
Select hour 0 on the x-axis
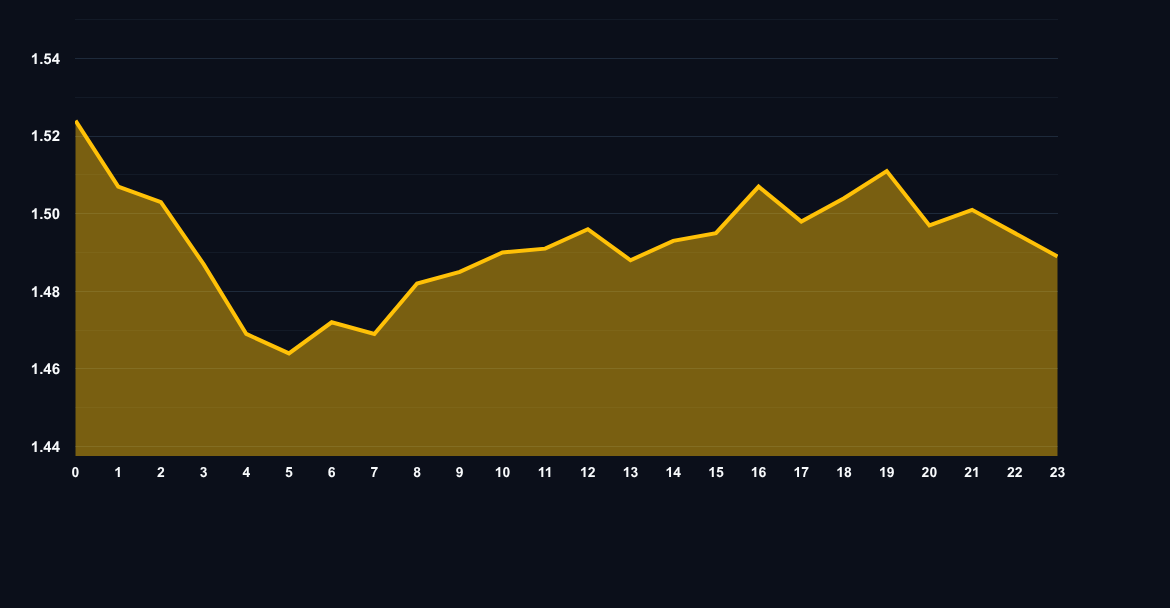coord(75,473)
